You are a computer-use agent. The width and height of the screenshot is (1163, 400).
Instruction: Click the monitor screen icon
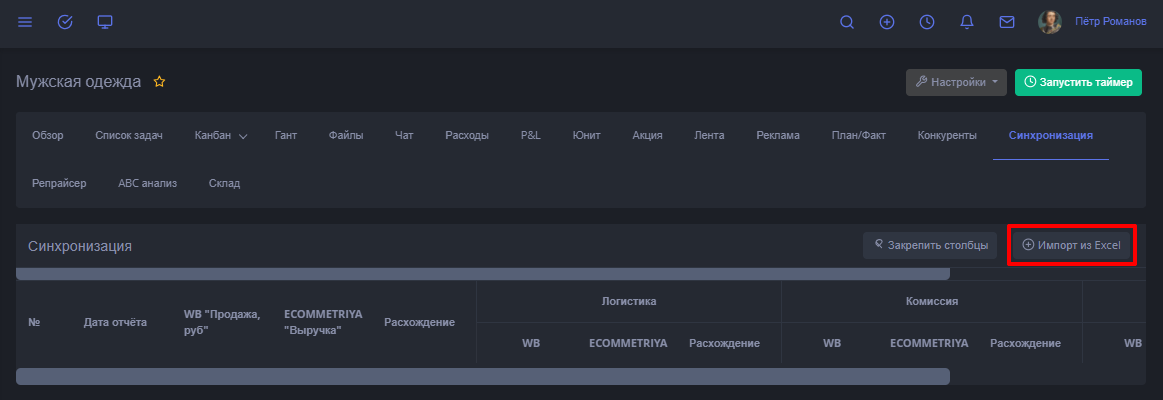tap(105, 22)
